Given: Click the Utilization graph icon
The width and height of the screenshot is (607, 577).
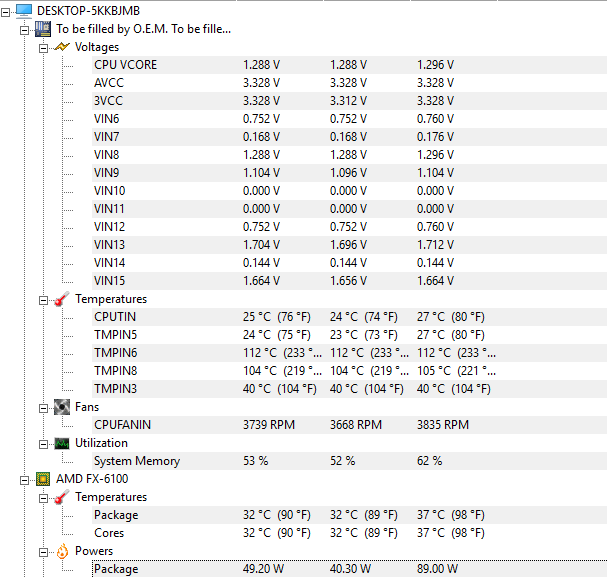Looking at the screenshot, I should point(62,443).
